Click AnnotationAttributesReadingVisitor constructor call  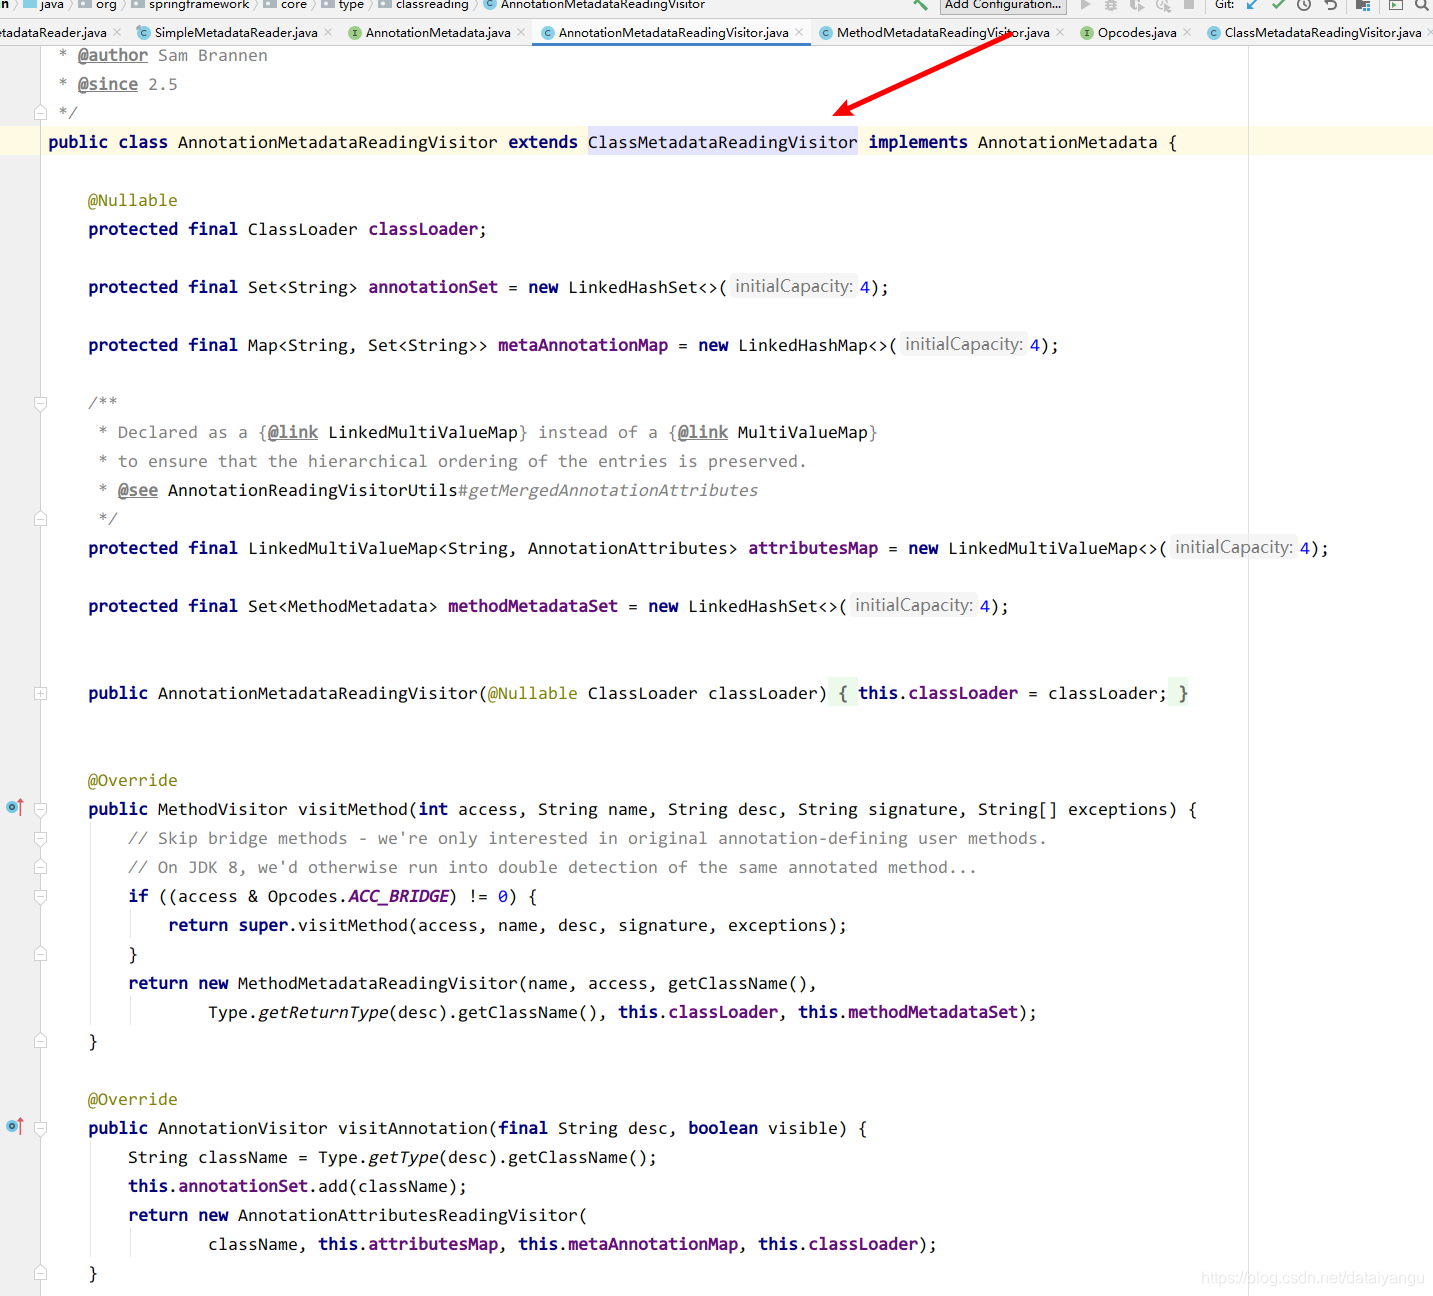point(408,1215)
